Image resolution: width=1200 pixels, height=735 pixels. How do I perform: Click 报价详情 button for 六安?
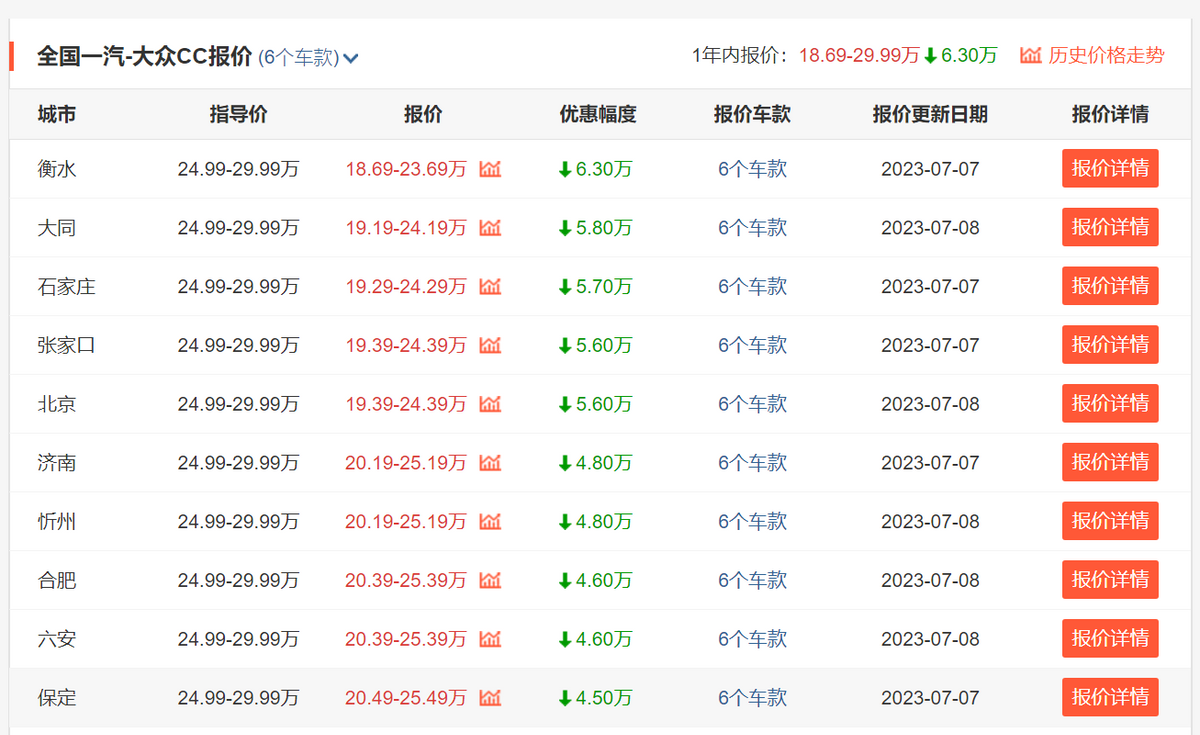click(x=1110, y=638)
